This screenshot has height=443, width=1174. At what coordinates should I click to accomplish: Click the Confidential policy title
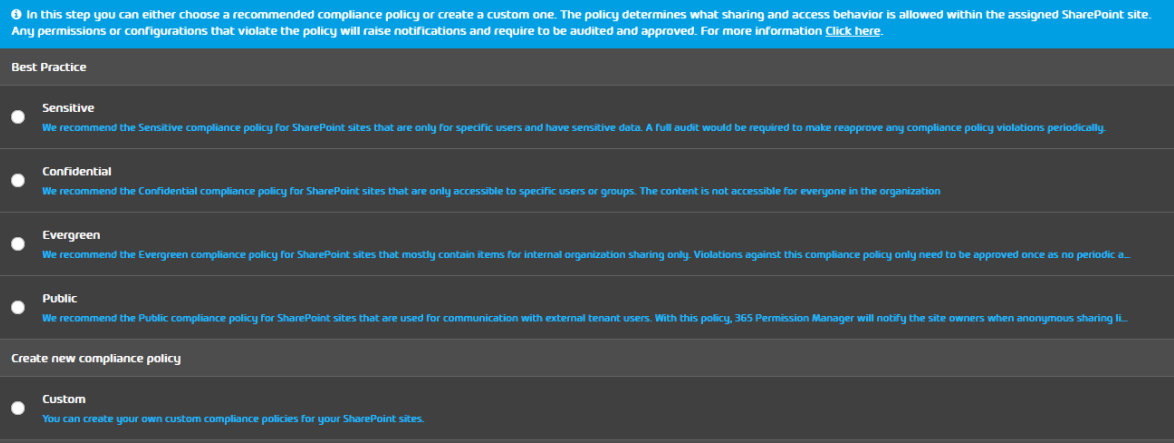coord(76,171)
